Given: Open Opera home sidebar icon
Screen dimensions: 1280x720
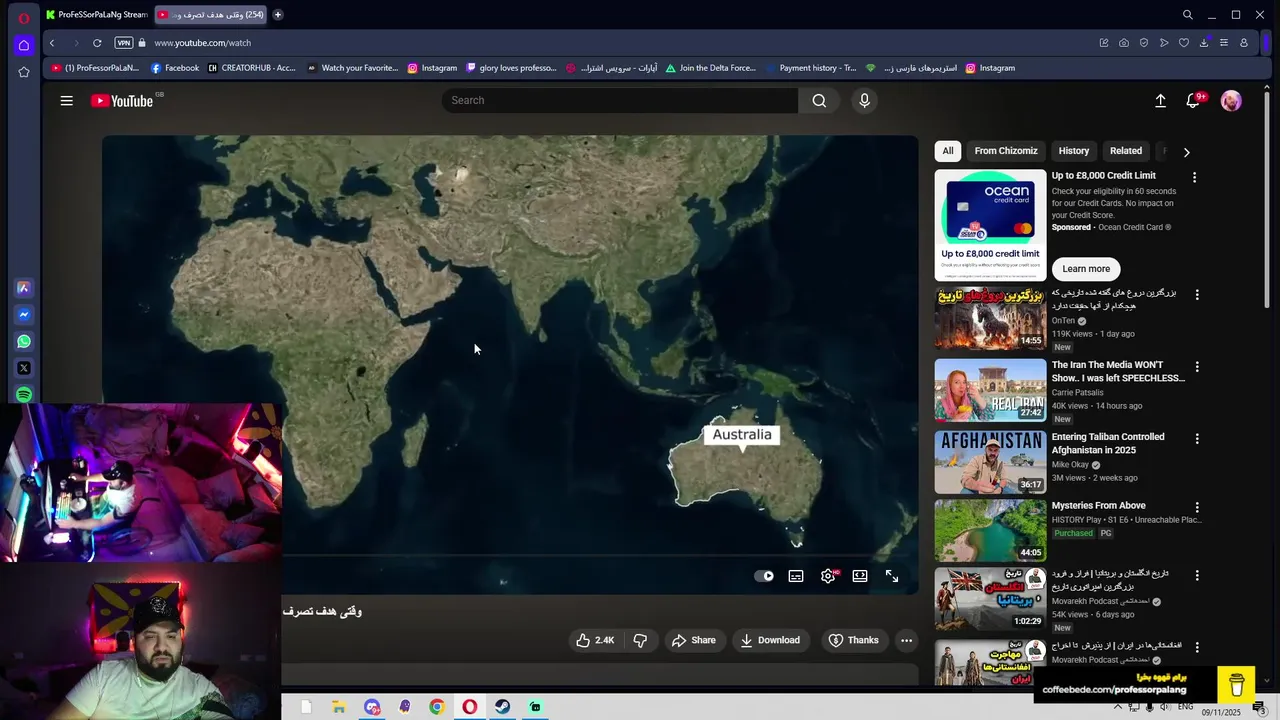Looking at the screenshot, I should tap(24, 45).
